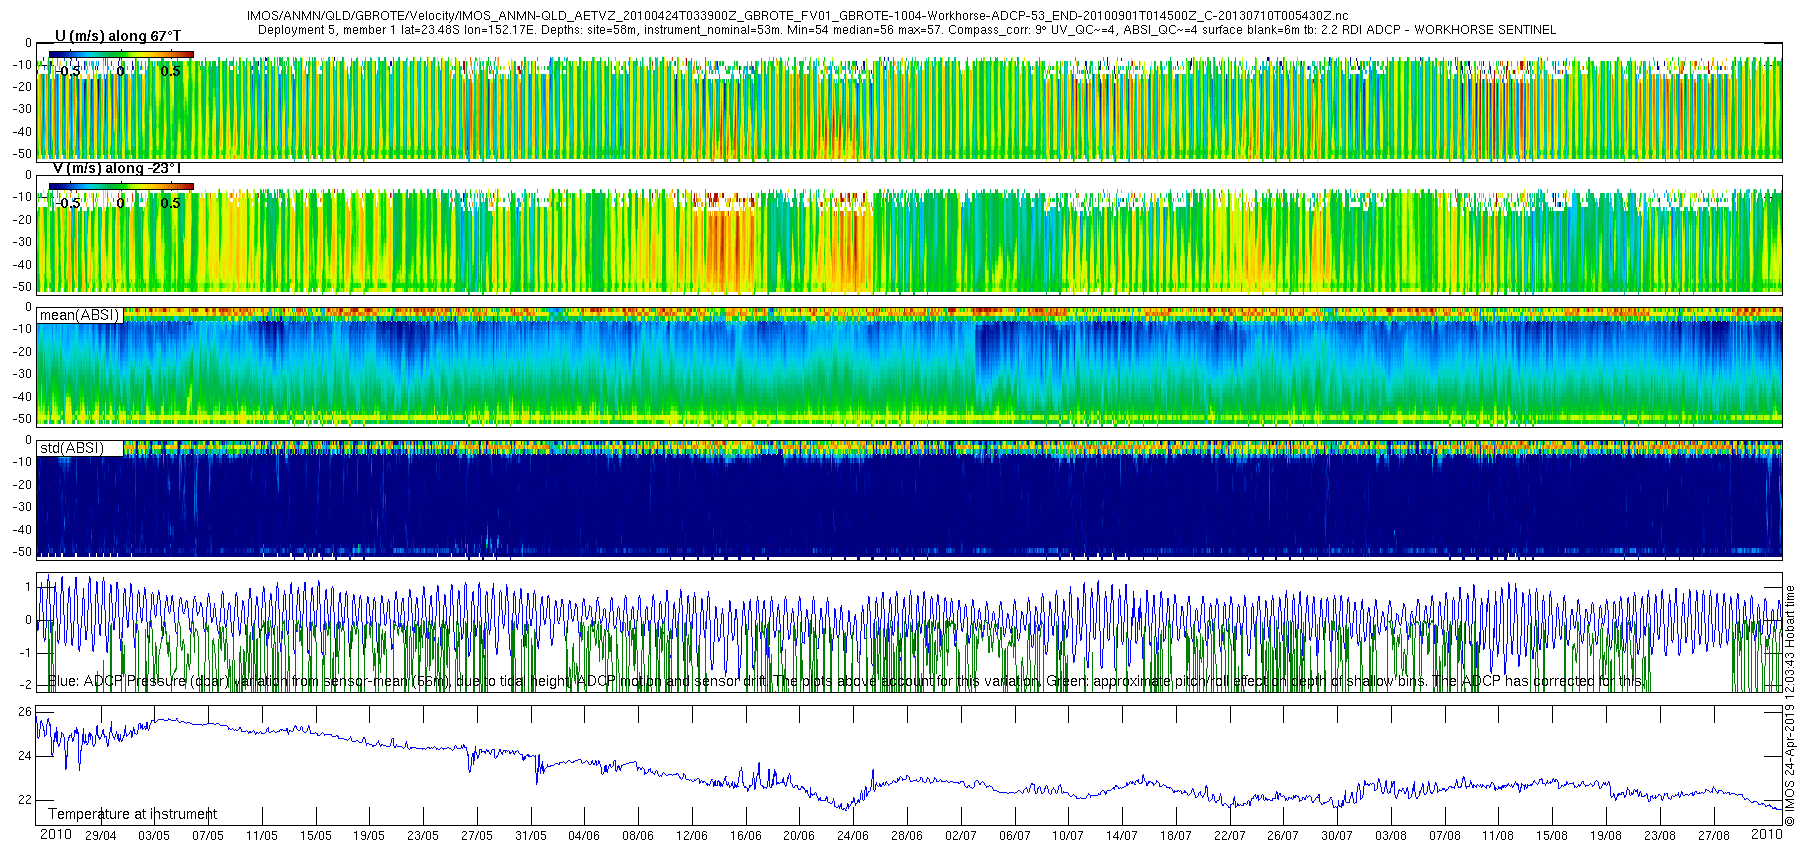Click the left '2010' year label on axis
This screenshot has height=850, width=1800.
[x=55, y=834]
